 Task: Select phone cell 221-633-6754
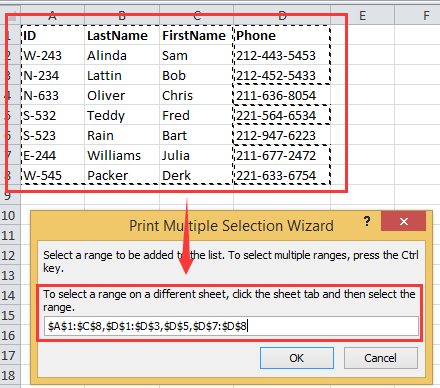282,175
